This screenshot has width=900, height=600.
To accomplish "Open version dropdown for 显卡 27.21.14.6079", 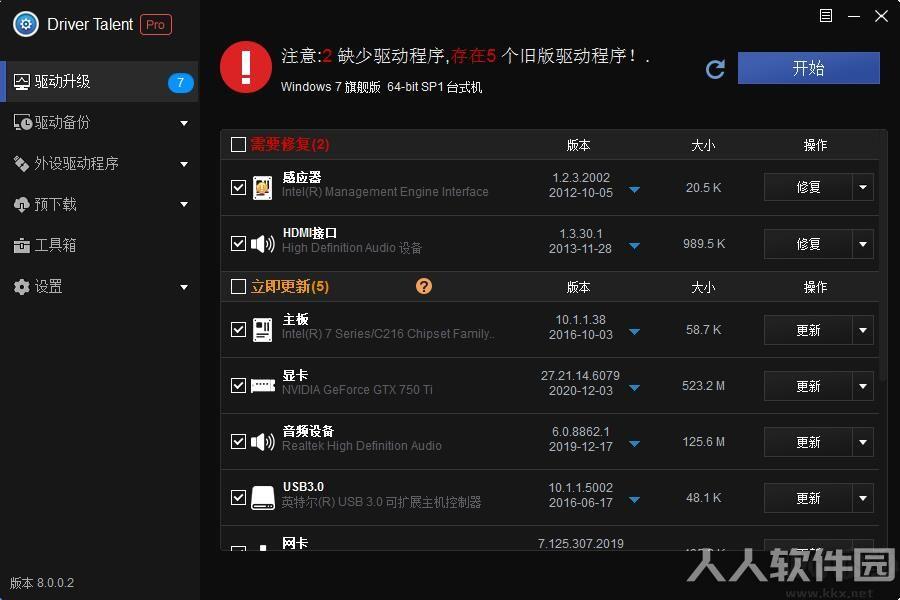I will click(x=634, y=388).
